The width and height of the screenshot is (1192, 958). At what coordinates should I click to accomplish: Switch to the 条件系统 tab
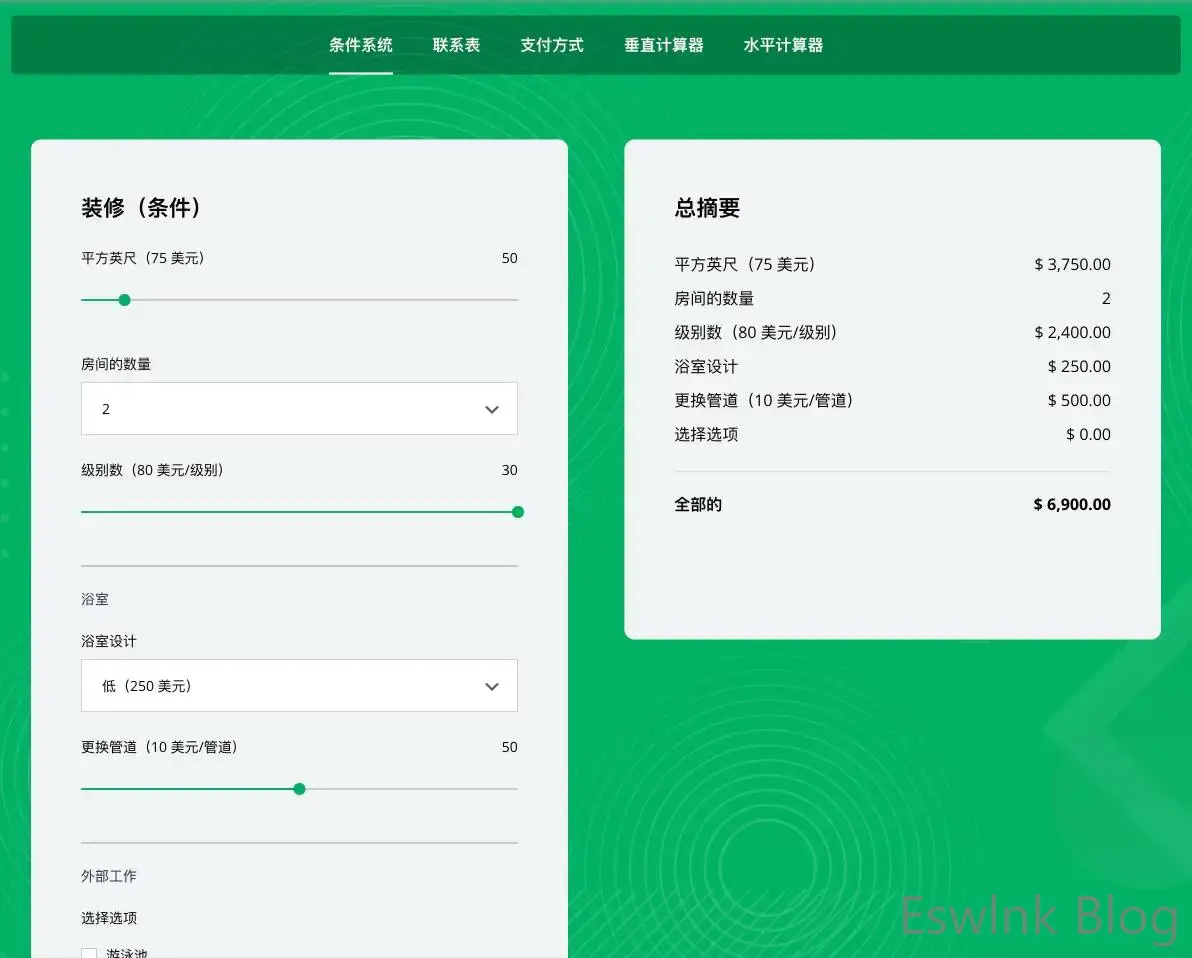coord(360,45)
